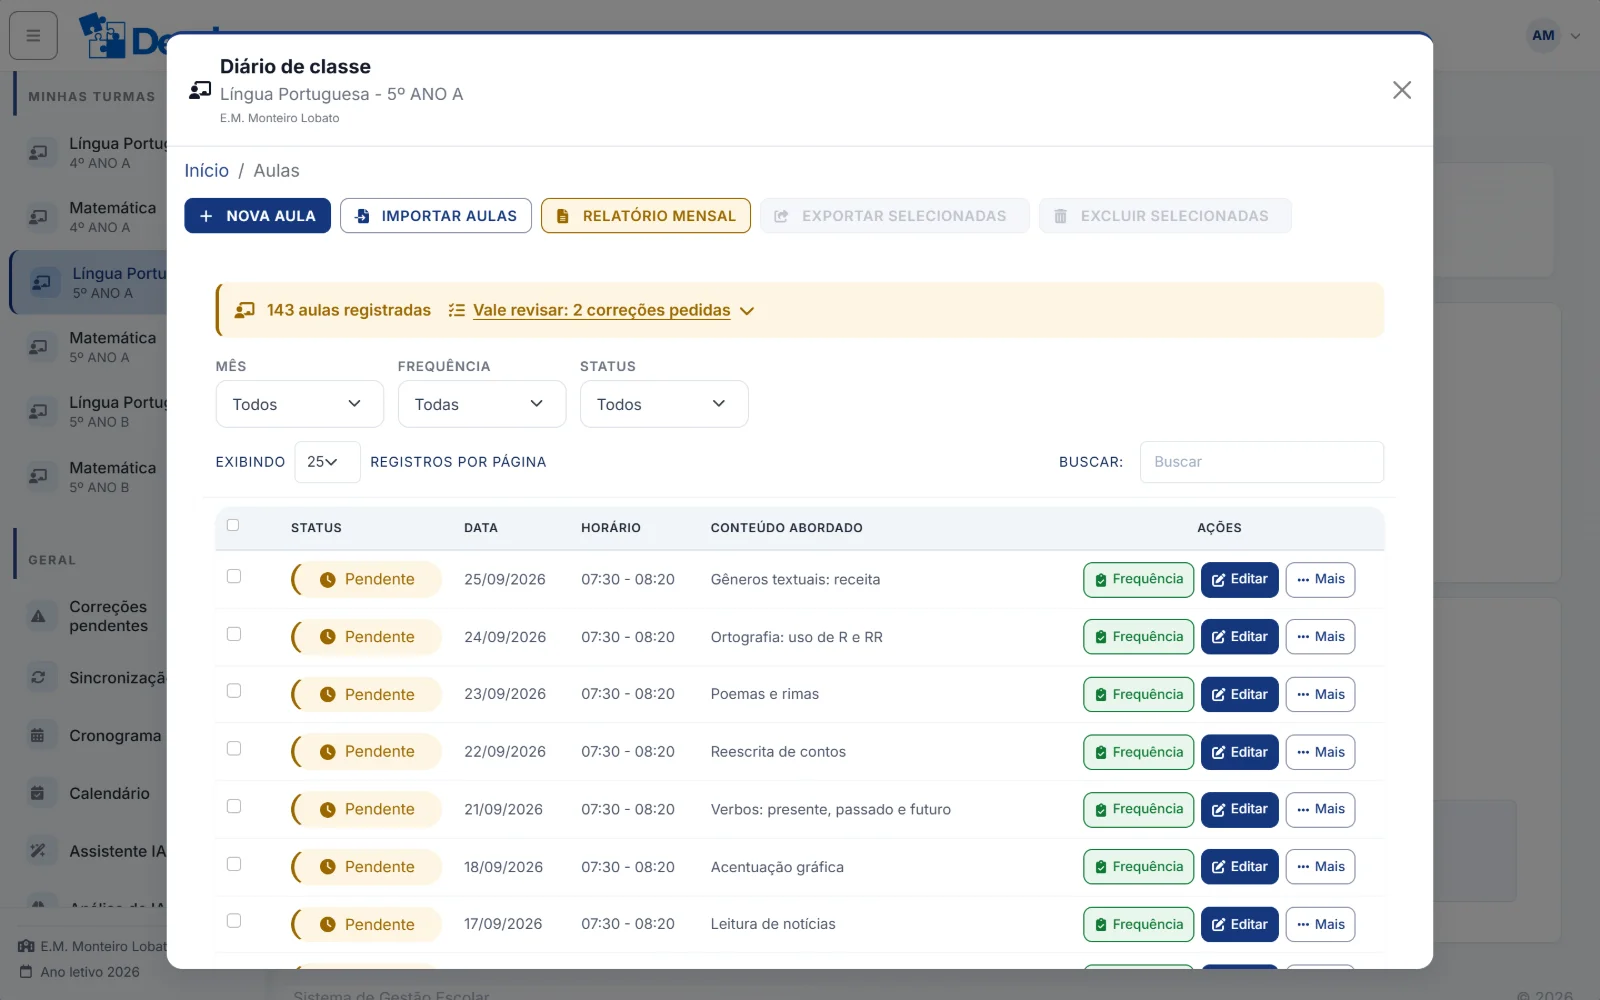The image size is (1600, 1000).
Task: Edit the Acentuação gráfica lesson
Action: pos(1239,867)
